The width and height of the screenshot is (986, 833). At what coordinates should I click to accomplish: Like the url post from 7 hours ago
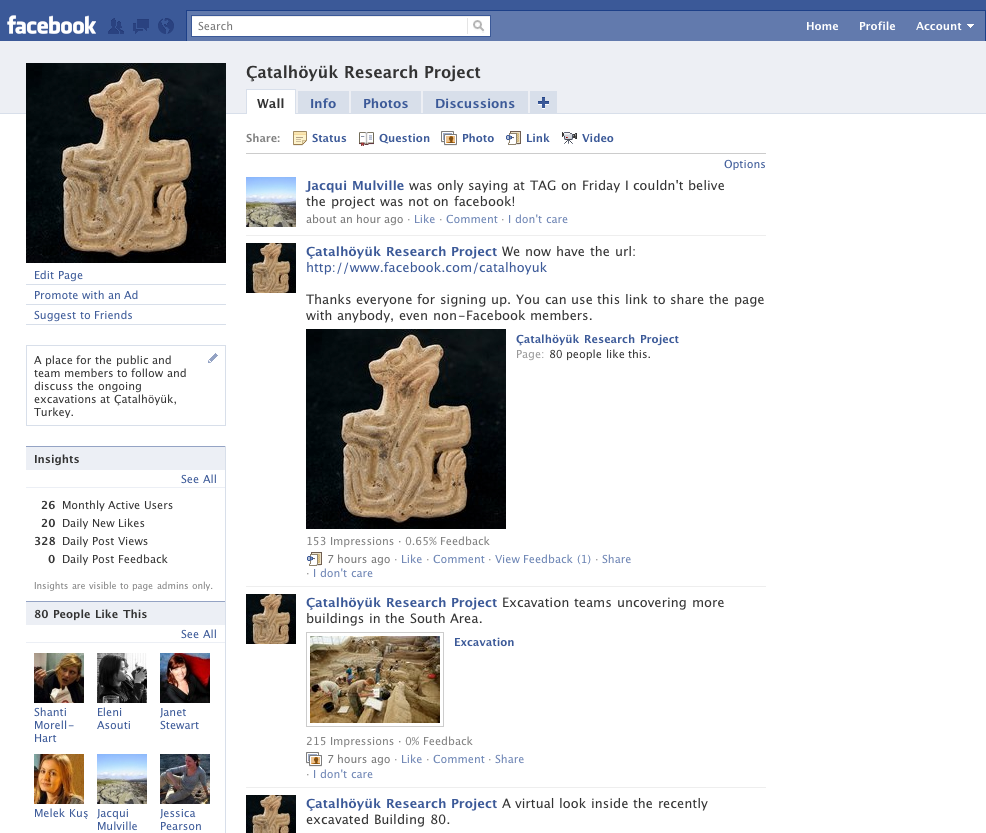[411, 559]
